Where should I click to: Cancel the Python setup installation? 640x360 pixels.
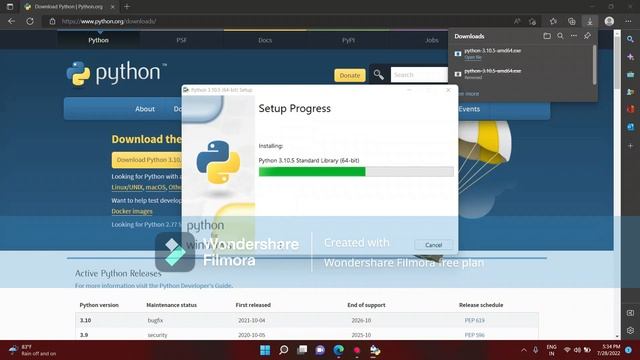tap(433, 245)
